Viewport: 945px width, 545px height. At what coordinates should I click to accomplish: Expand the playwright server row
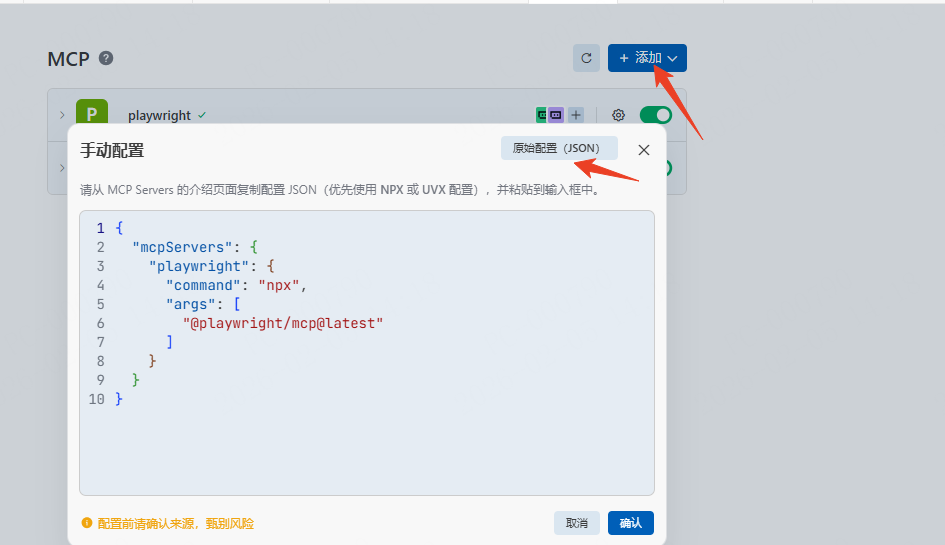tap(62, 115)
